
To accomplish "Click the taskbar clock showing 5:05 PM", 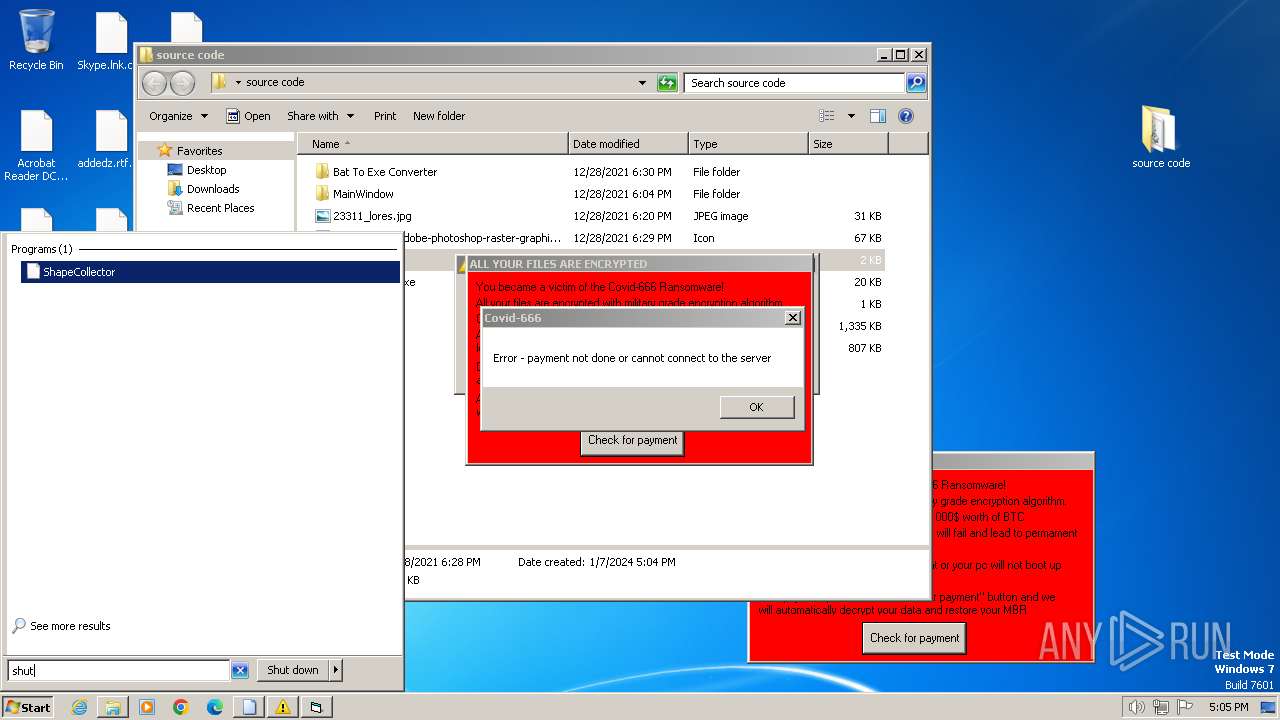I will (x=1228, y=707).
